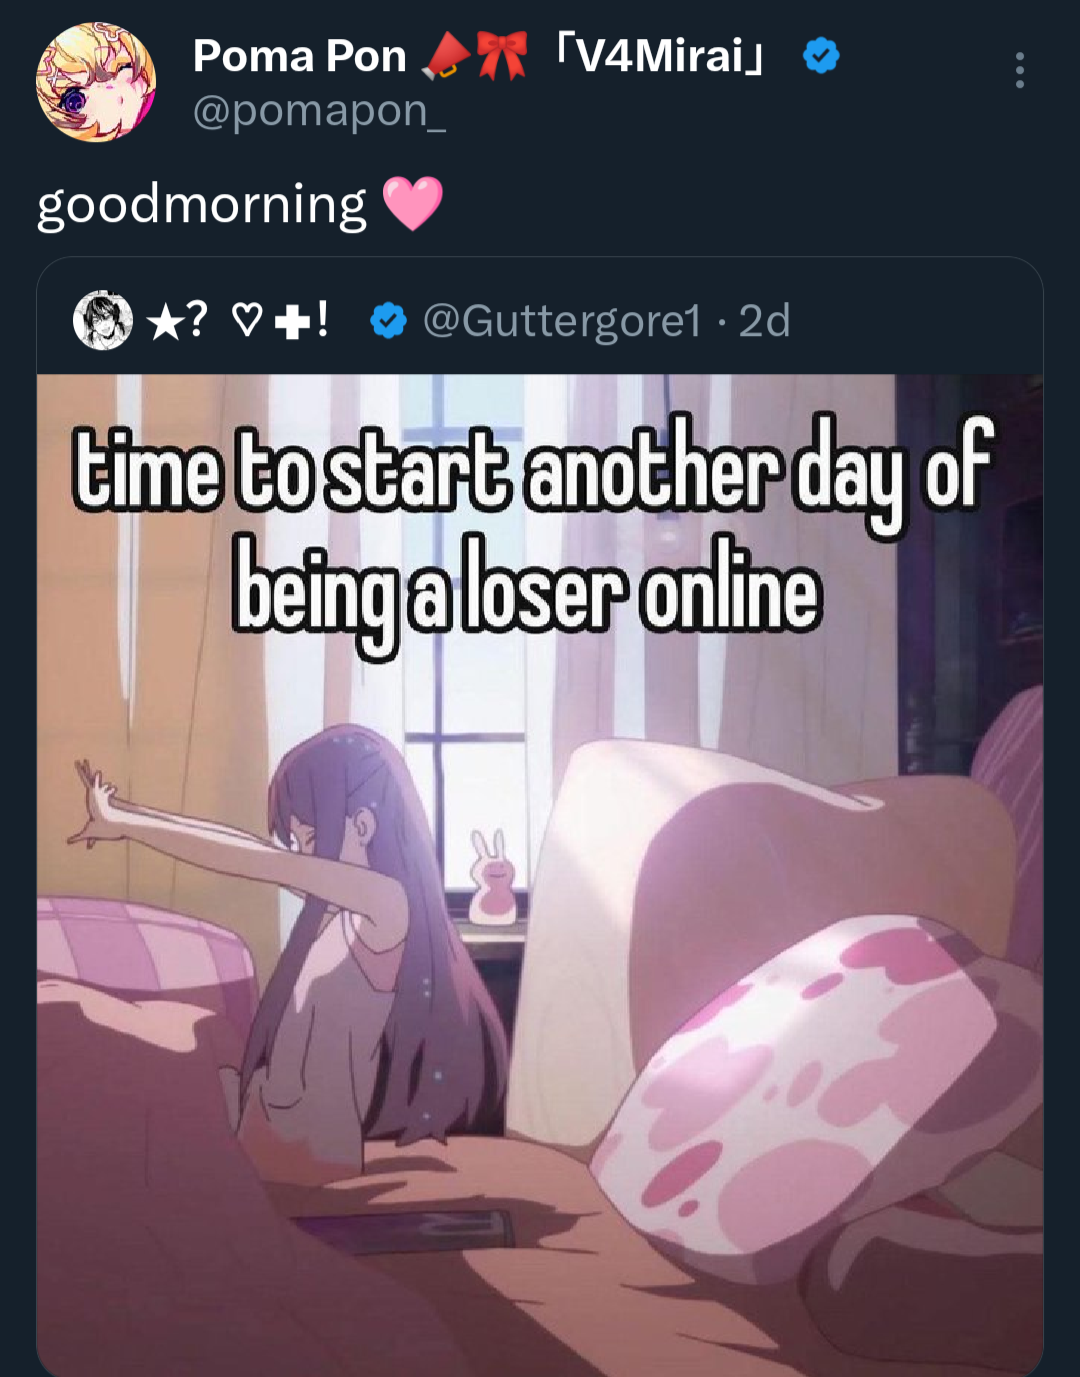Click the bunny figurine in the meme image
The width and height of the screenshot is (1080, 1377).
[493, 877]
